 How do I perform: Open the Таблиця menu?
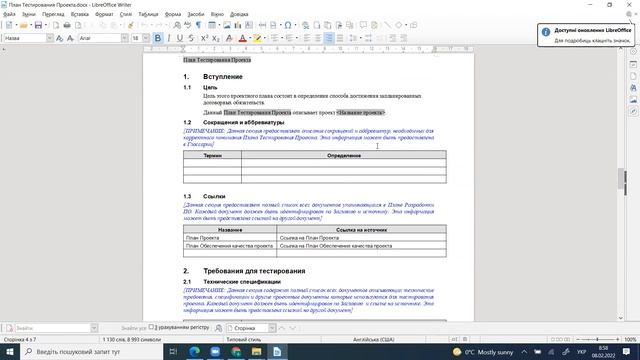(x=148, y=14)
